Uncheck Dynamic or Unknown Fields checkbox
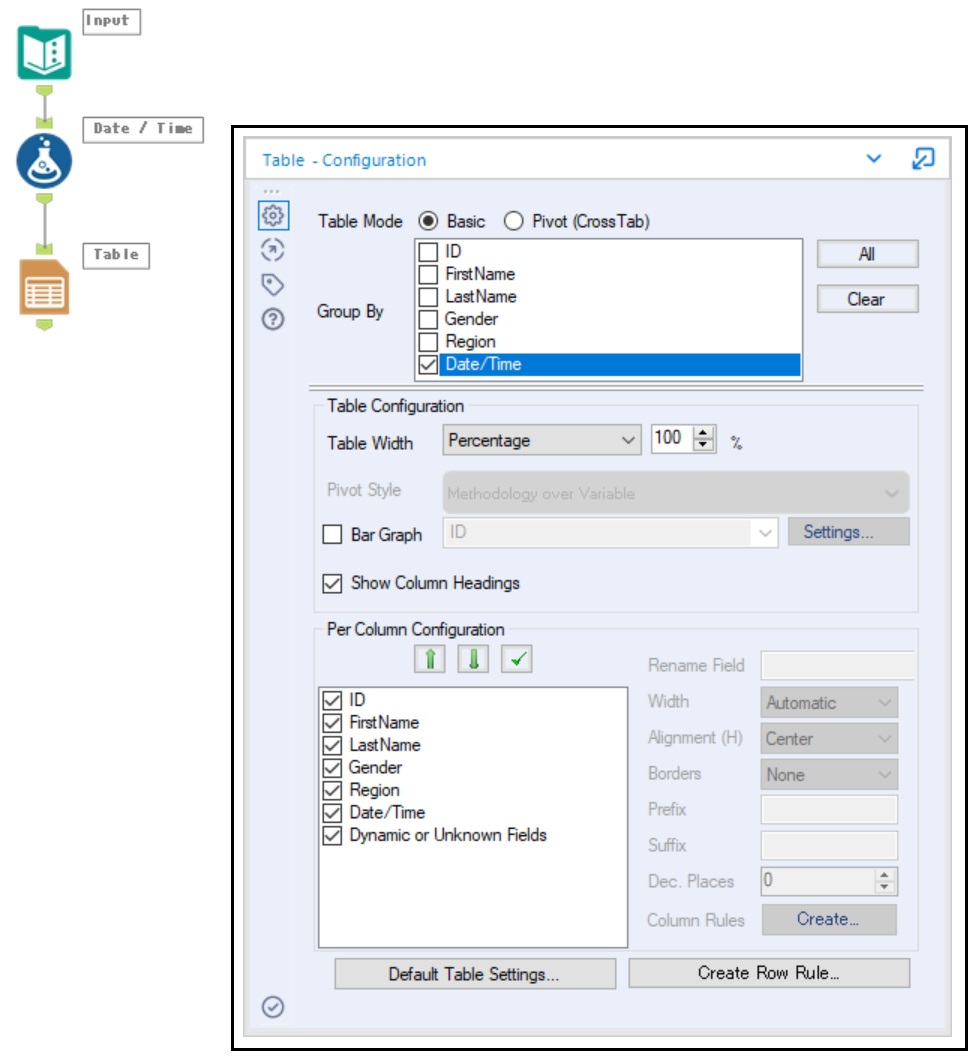 pyautogui.click(x=333, y=836)
